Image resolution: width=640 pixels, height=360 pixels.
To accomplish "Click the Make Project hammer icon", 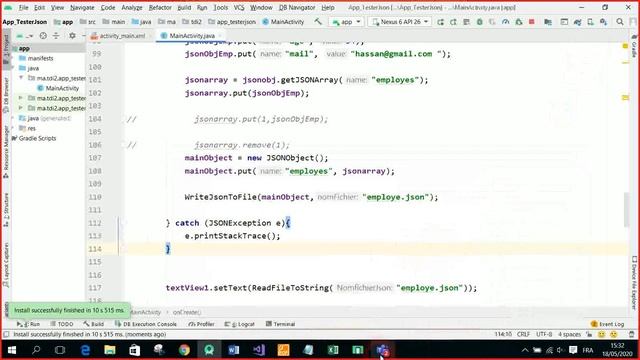I will point(318,22).
